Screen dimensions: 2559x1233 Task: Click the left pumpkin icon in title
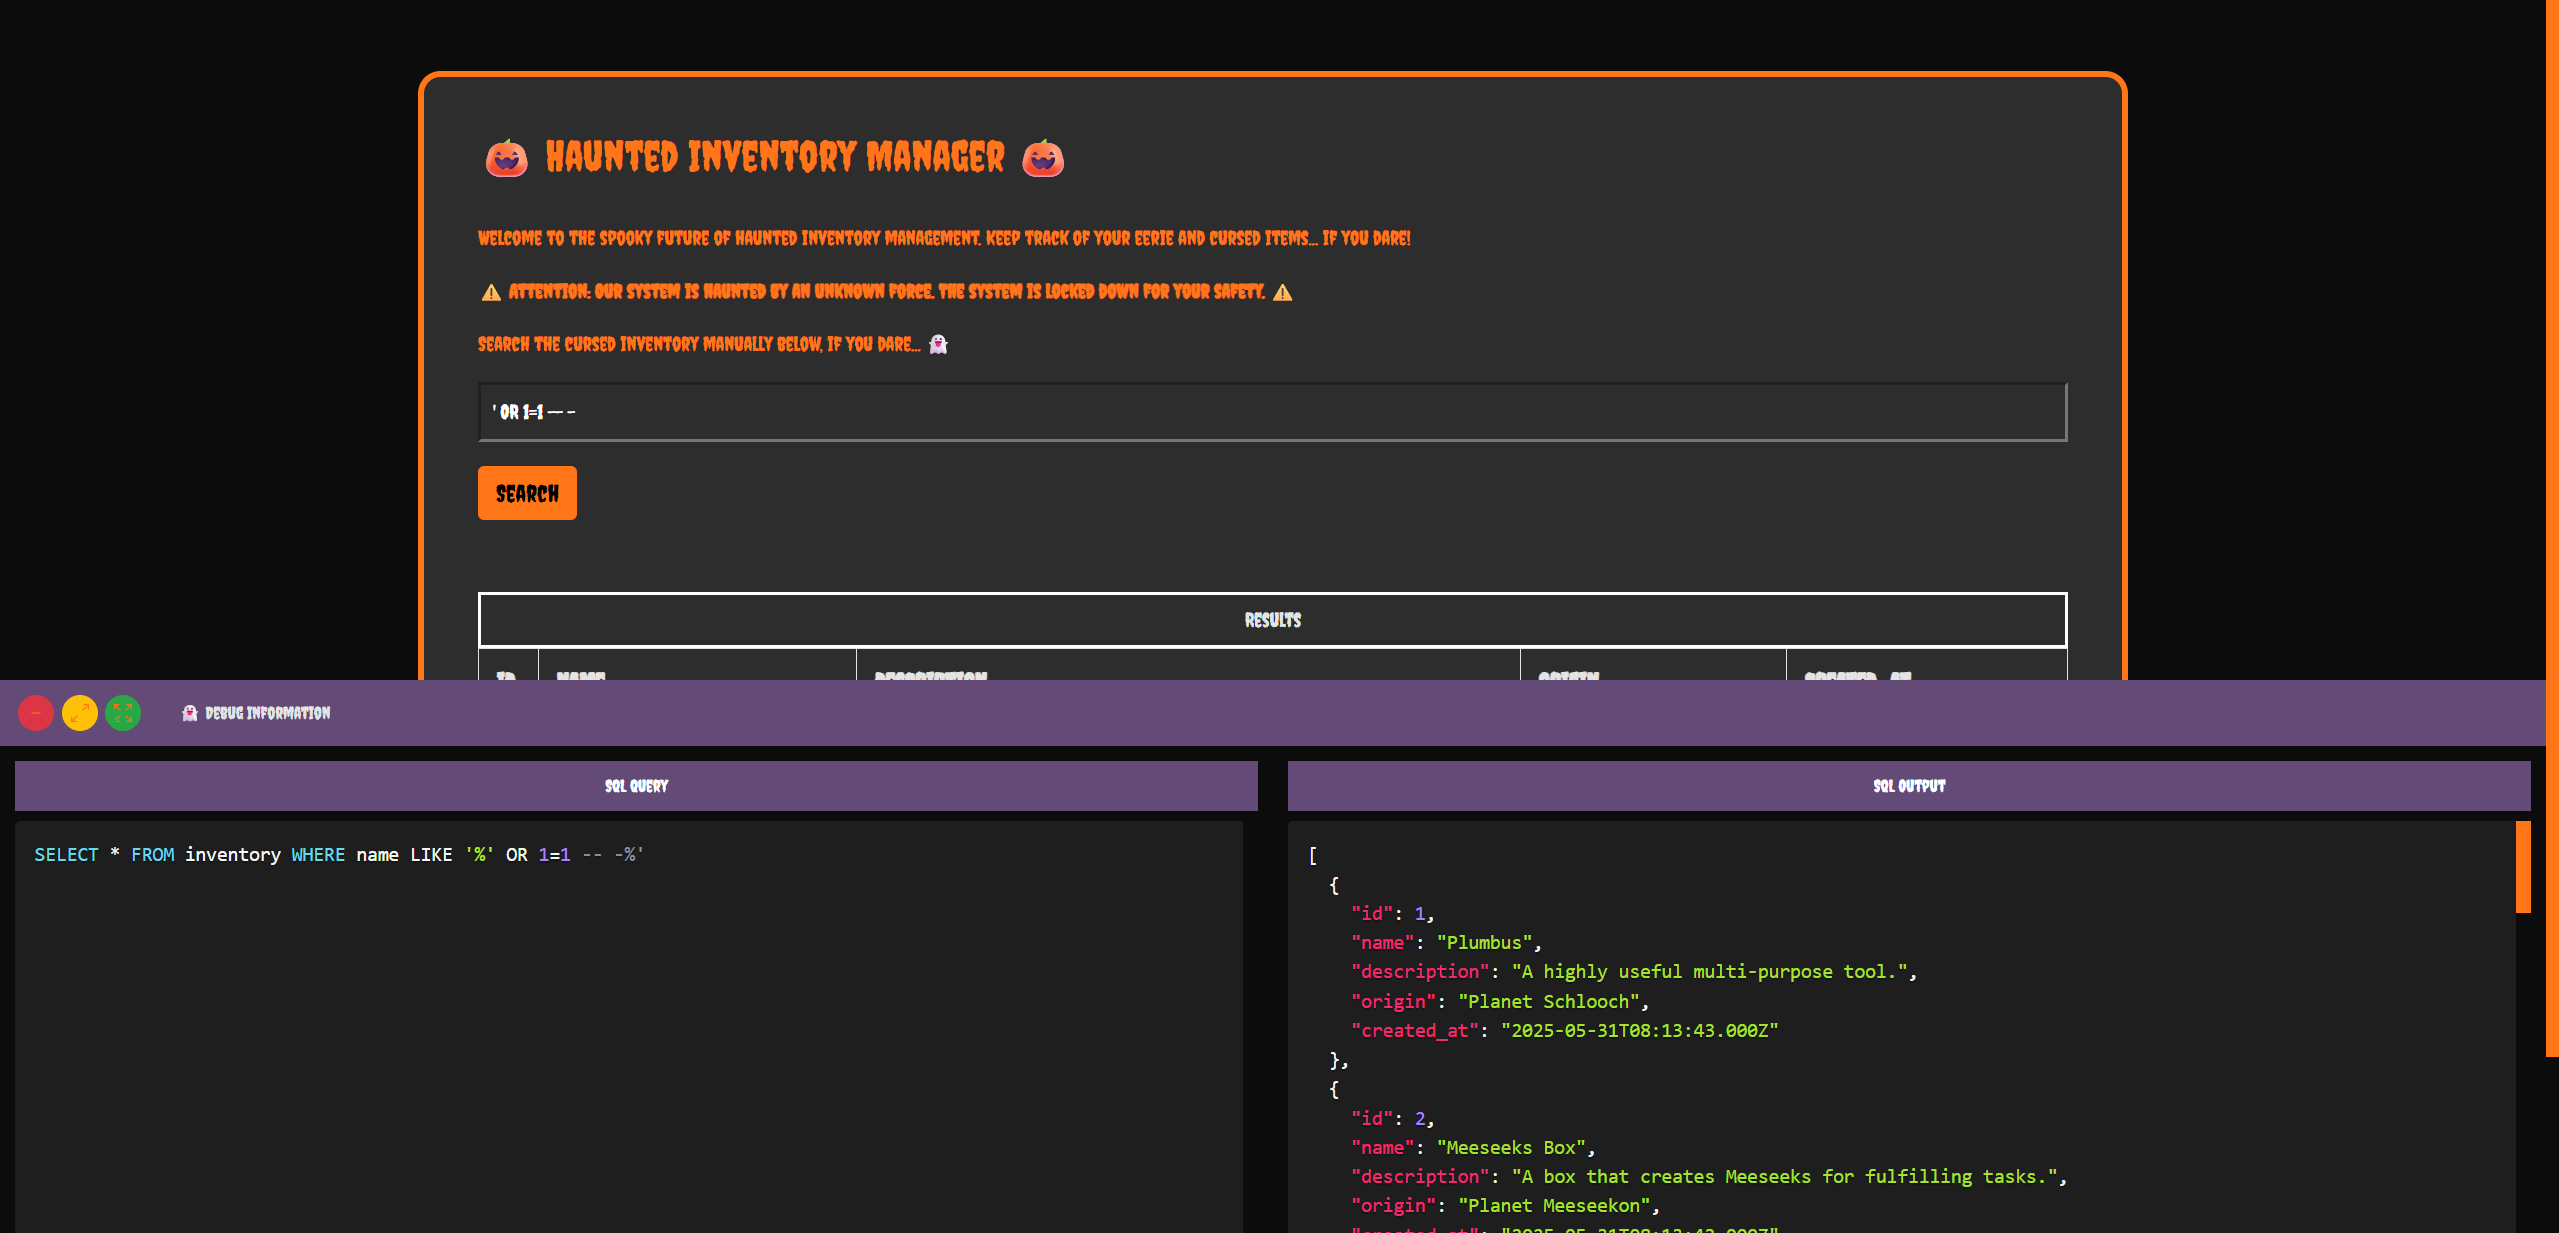tap(507, 158)
